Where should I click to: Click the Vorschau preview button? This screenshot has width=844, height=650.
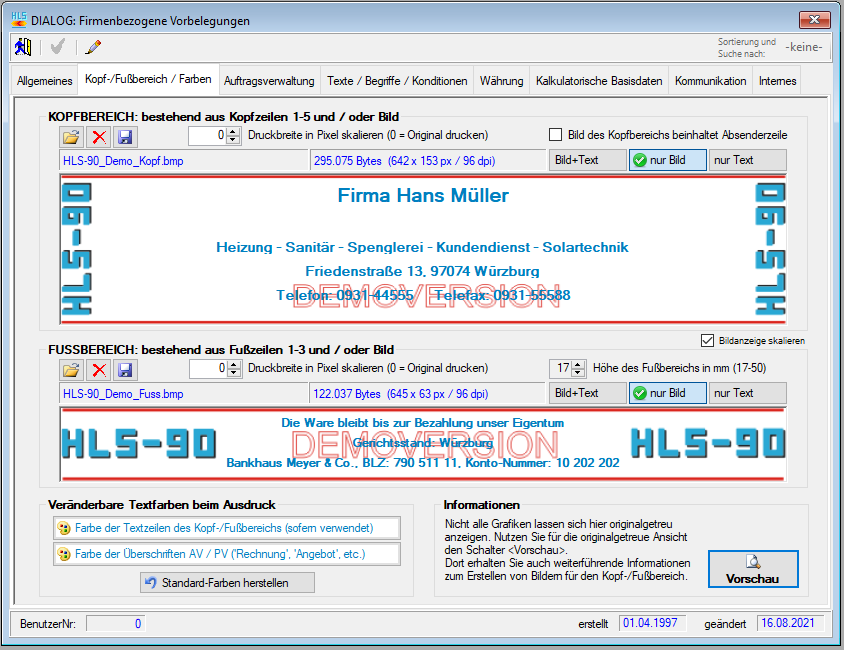(752, 568)
